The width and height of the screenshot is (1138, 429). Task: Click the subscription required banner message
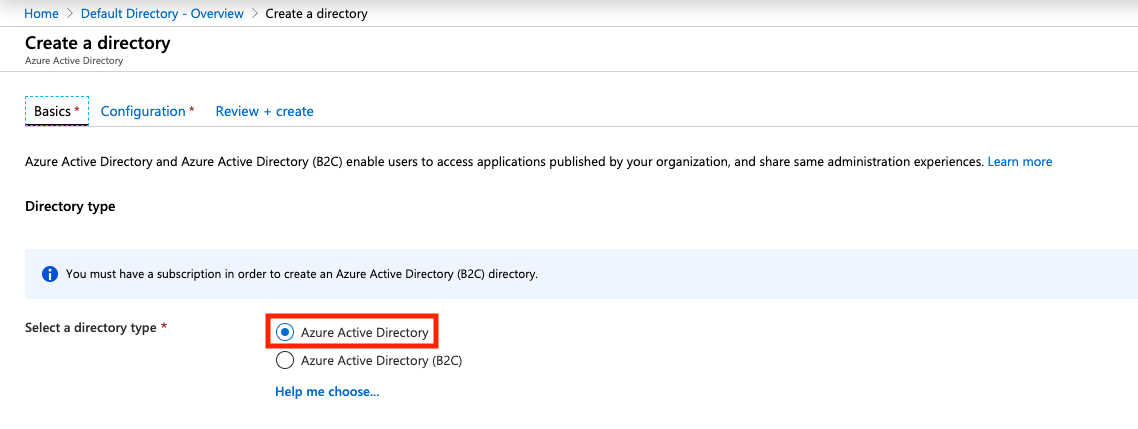click(x=301, y=274)
